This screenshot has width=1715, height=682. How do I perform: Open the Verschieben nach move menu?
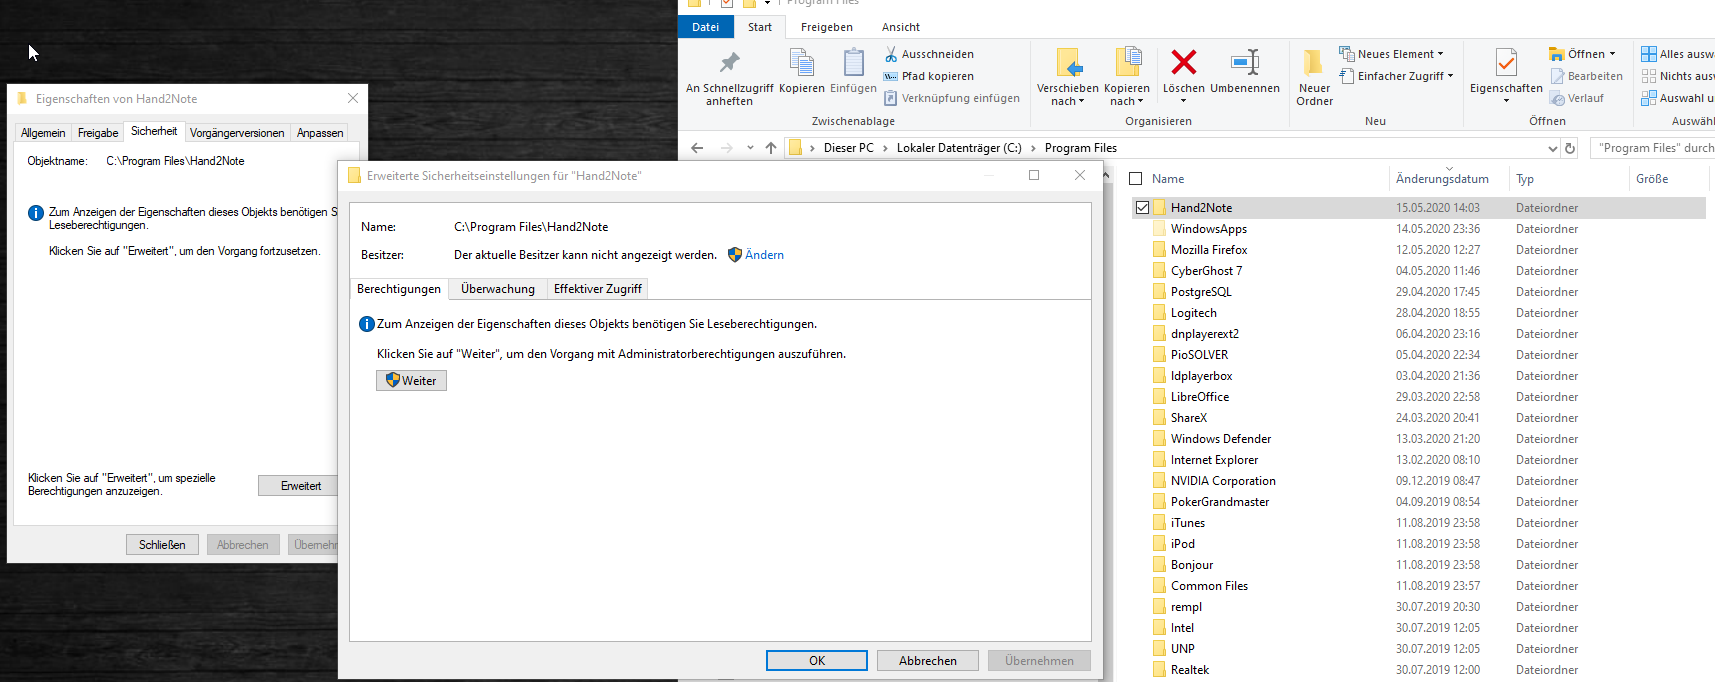click(x=1068, y=78)
